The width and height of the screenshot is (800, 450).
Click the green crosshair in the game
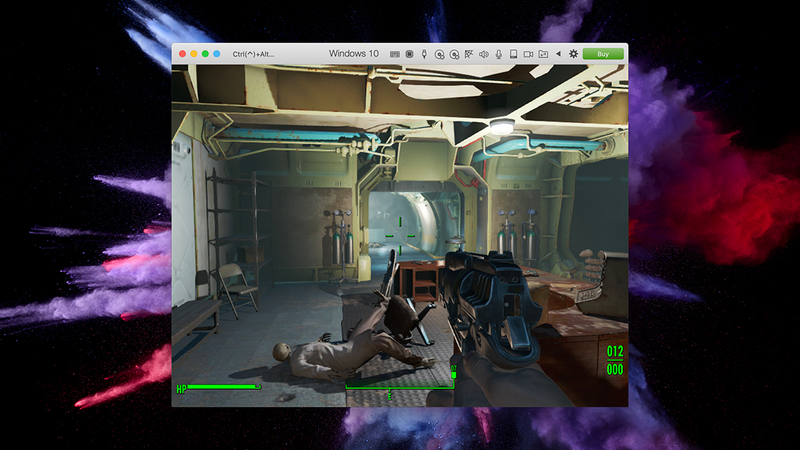[x=400, y=236]
